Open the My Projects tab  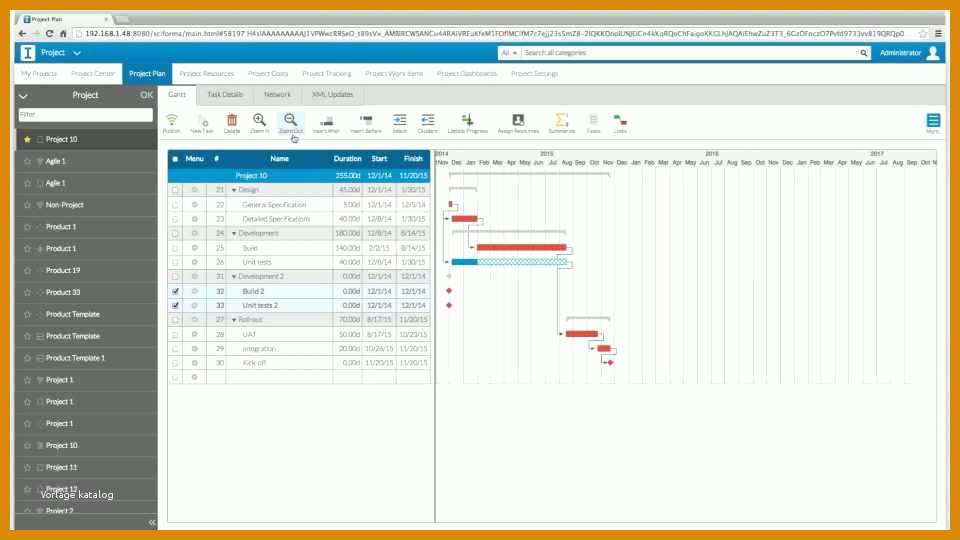click(39, 73)
